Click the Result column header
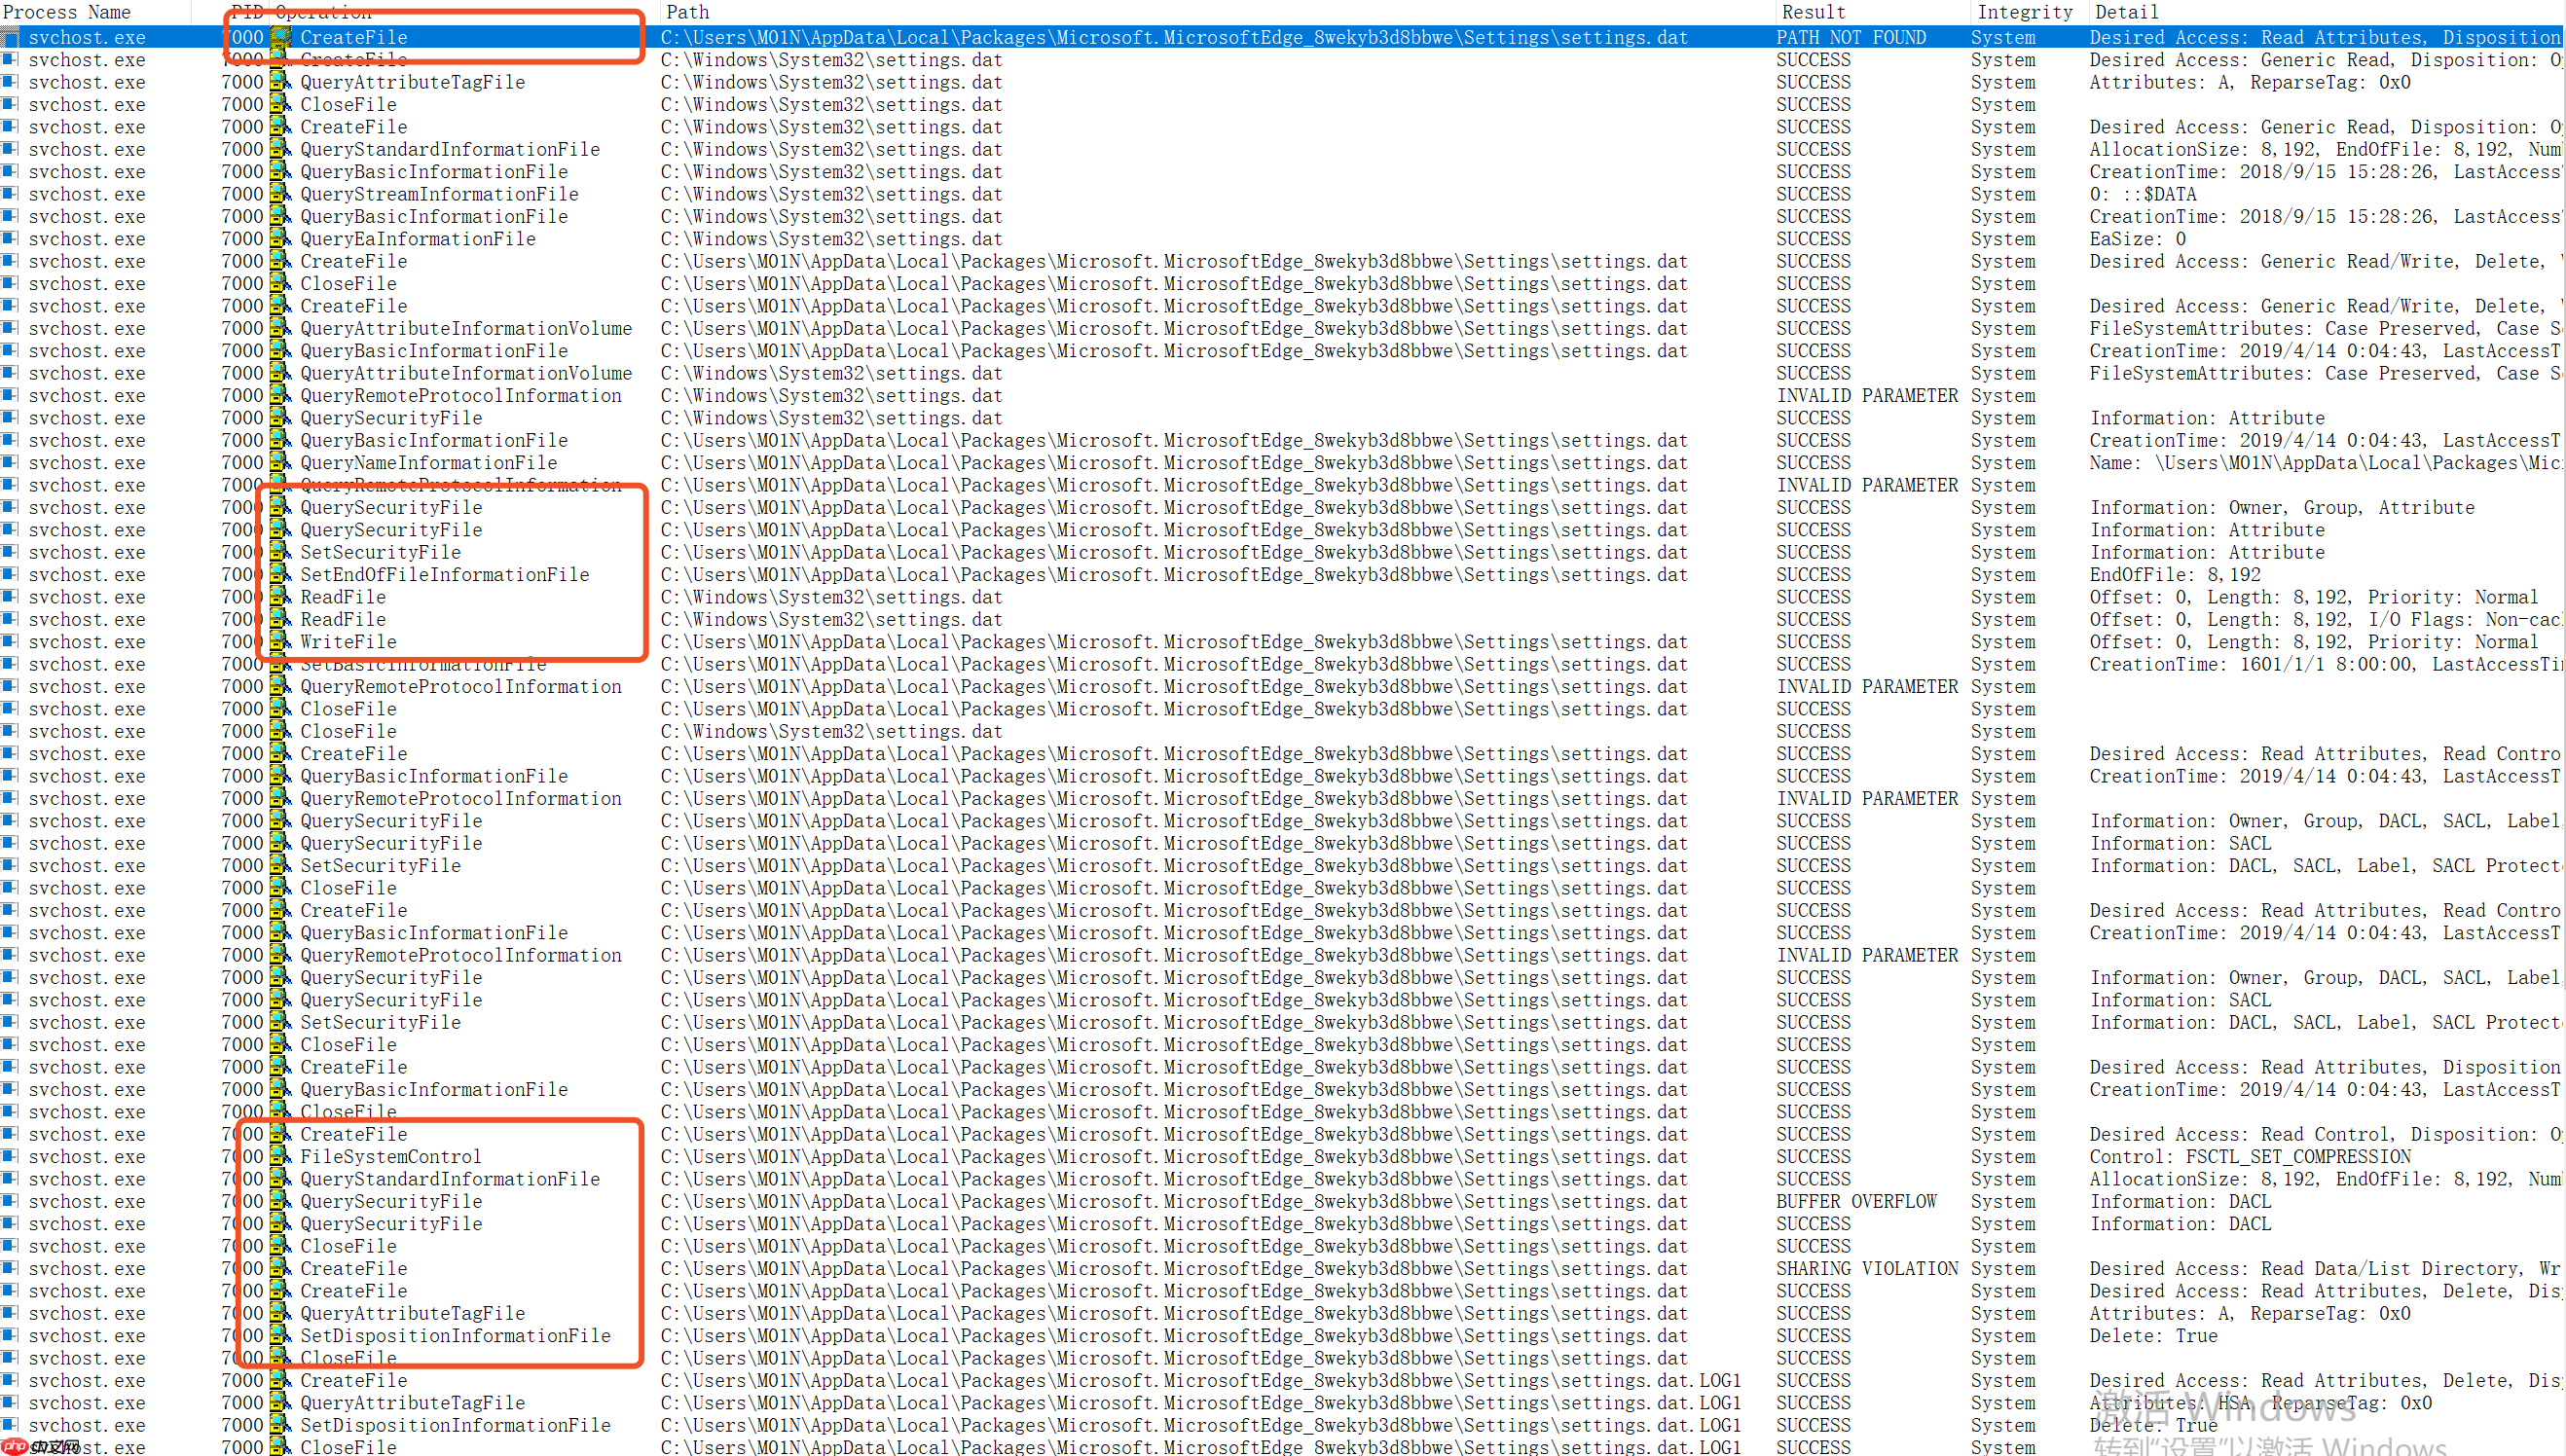The width and height of the screenshot is (2566, 1456). click(1813, 12)
